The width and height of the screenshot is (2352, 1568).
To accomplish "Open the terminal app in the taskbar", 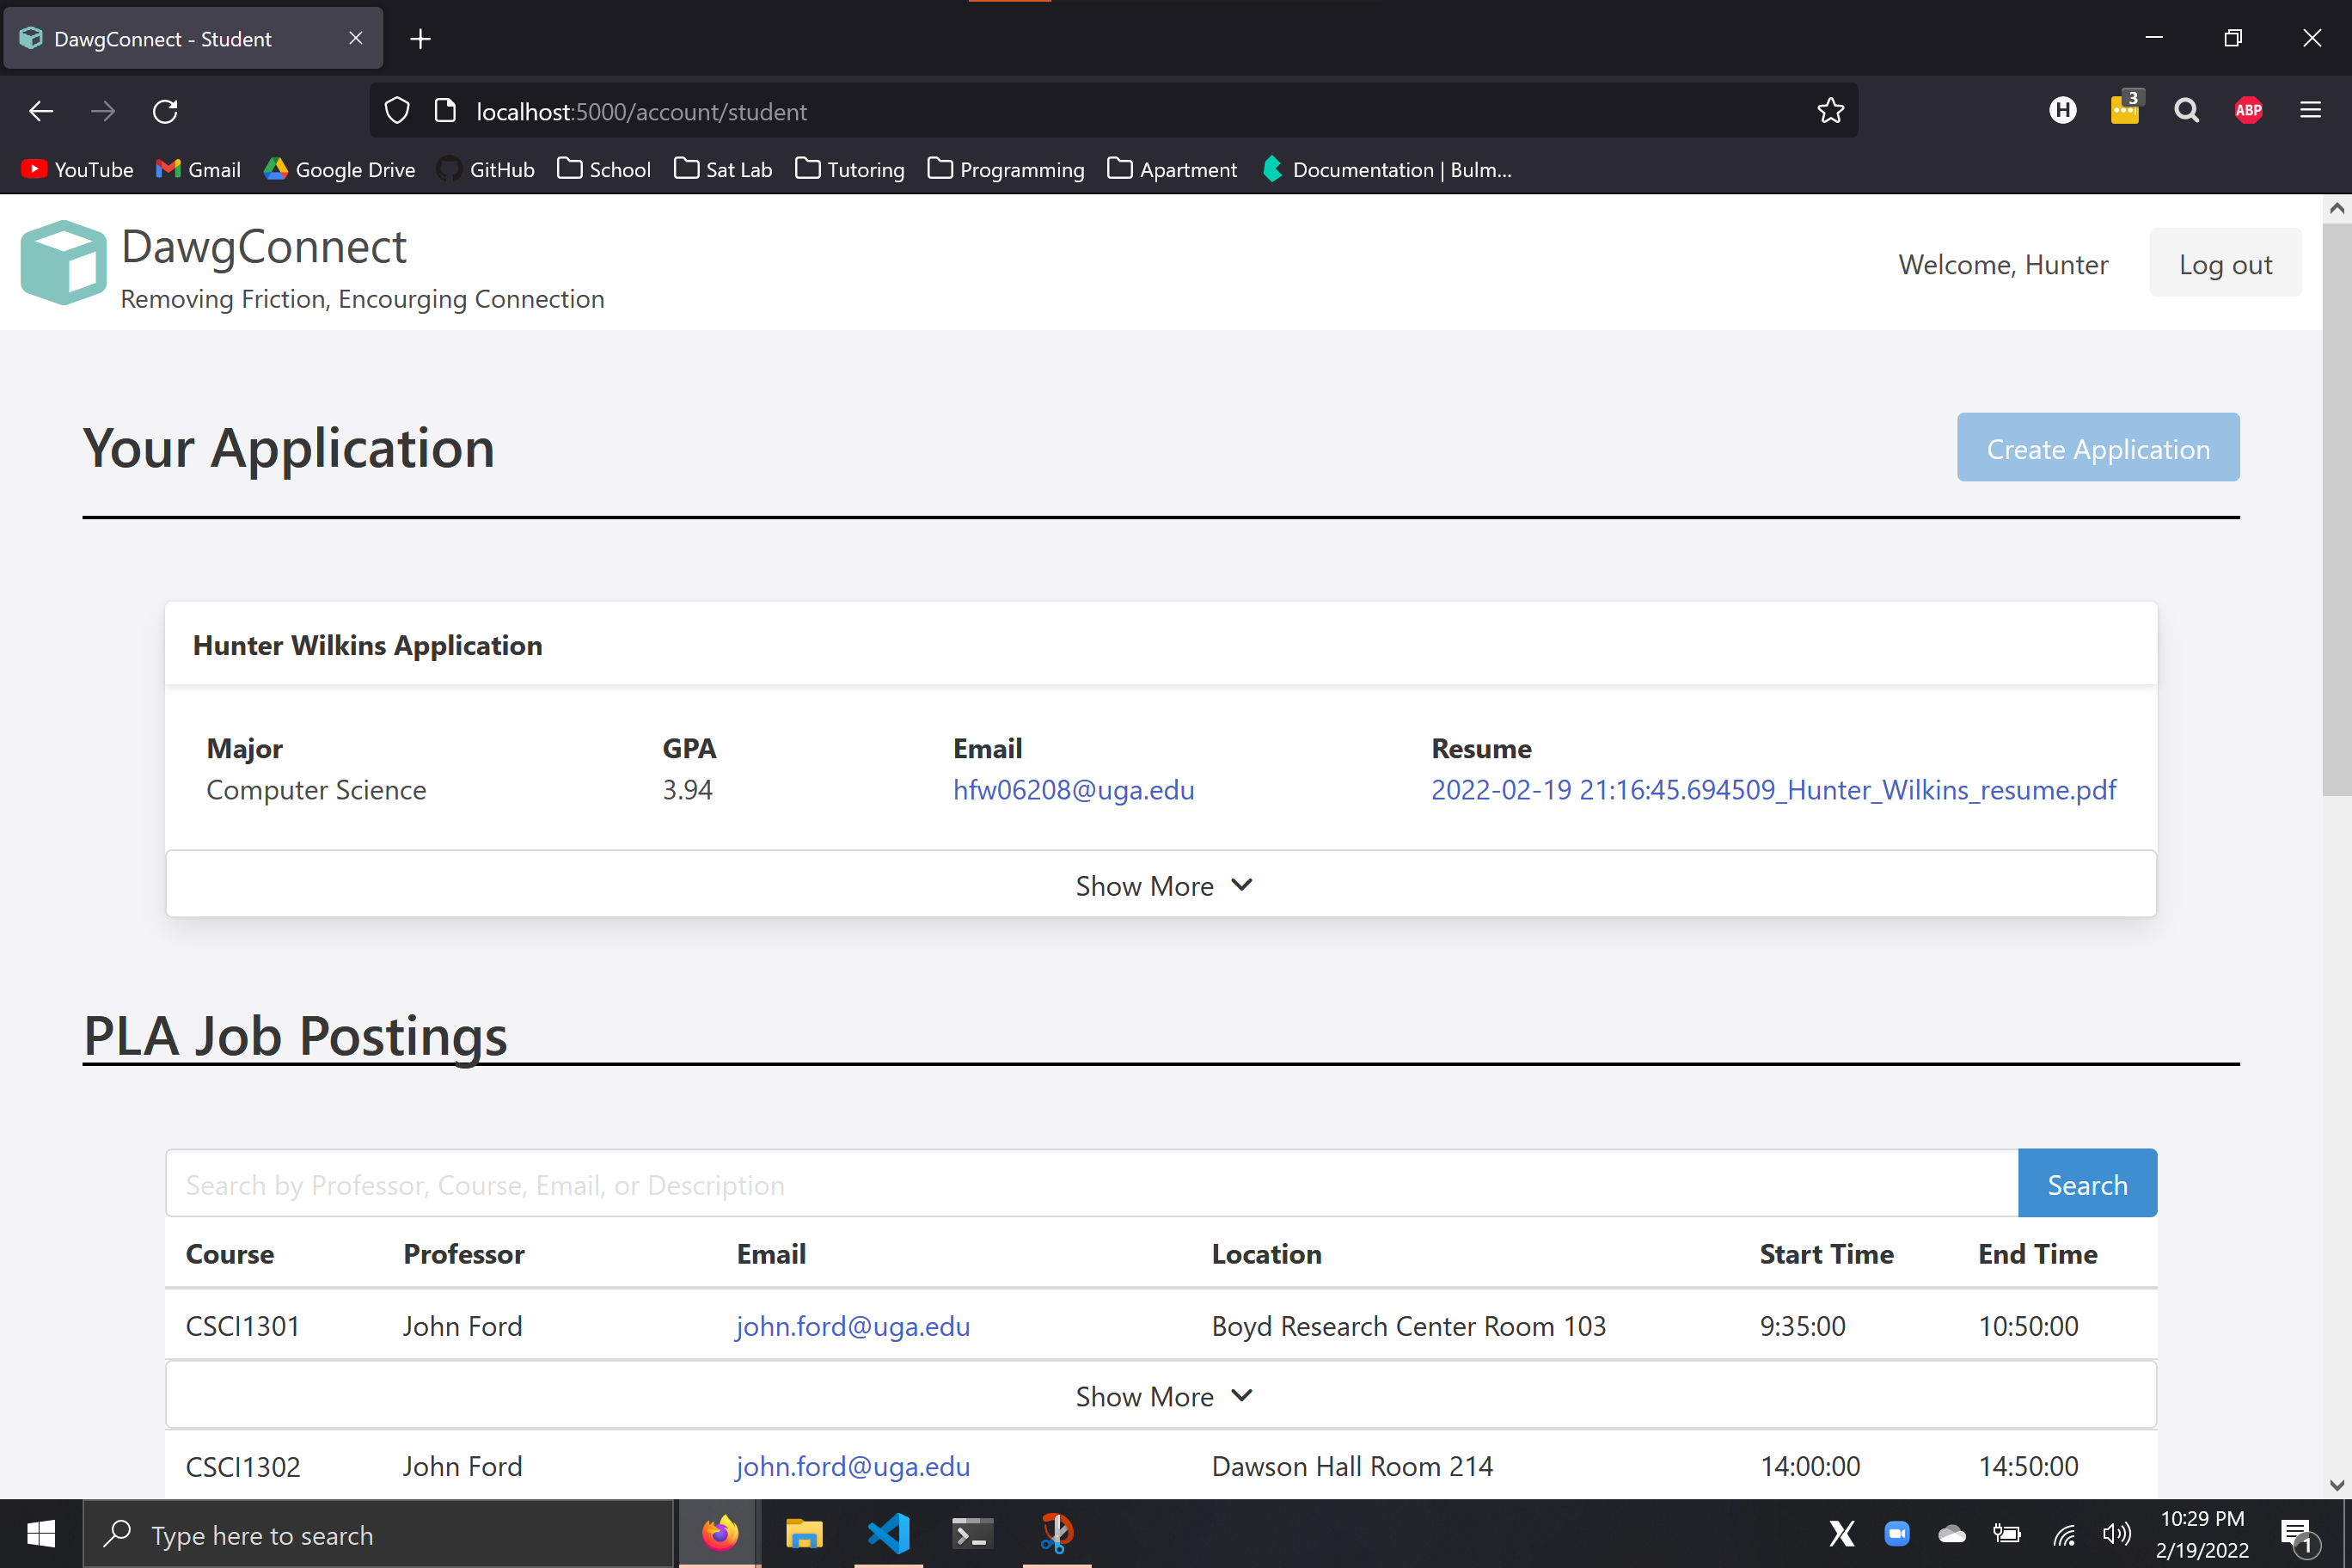I will point(971,1533).
